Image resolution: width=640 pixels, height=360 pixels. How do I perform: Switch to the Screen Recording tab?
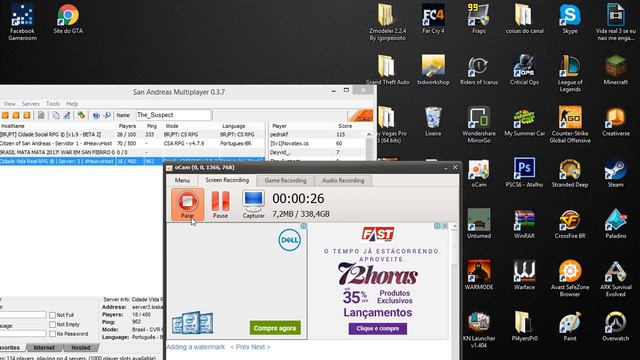(227, 180)
